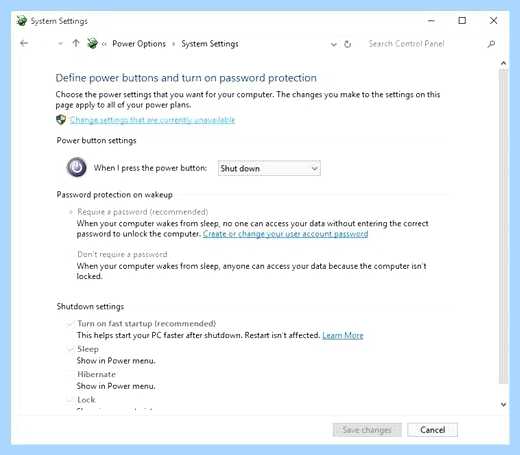
Task: Open Change settings that are currently unavailable
Action: 153,120
